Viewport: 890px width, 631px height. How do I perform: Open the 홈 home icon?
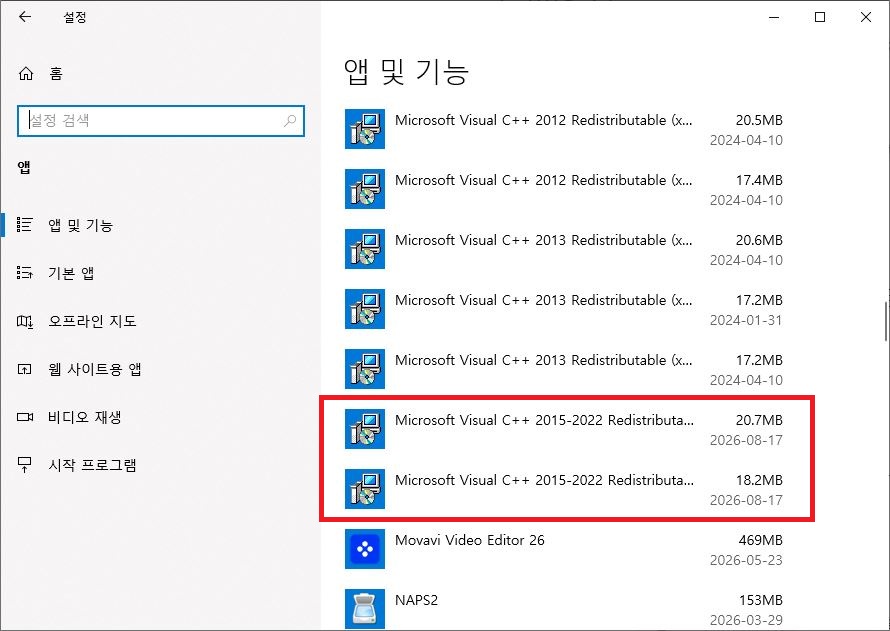pos(26,74)
